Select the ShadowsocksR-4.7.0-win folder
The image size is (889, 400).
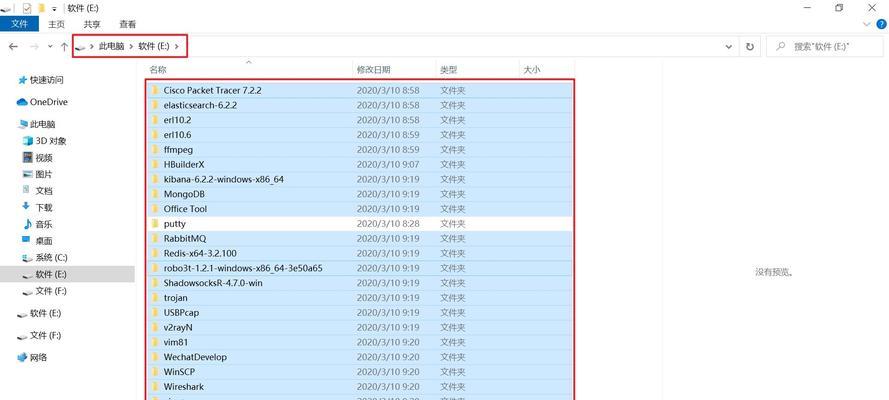tap(361, 283)
